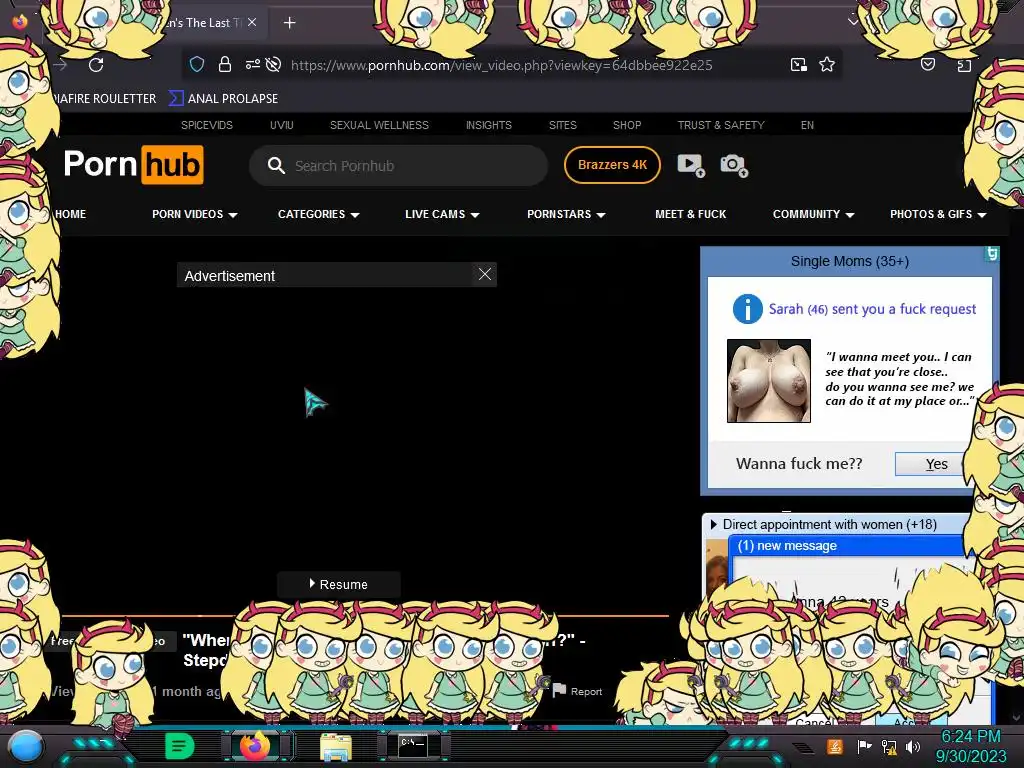
Task: Click the autoplay blocked icon
Action: 274,64
